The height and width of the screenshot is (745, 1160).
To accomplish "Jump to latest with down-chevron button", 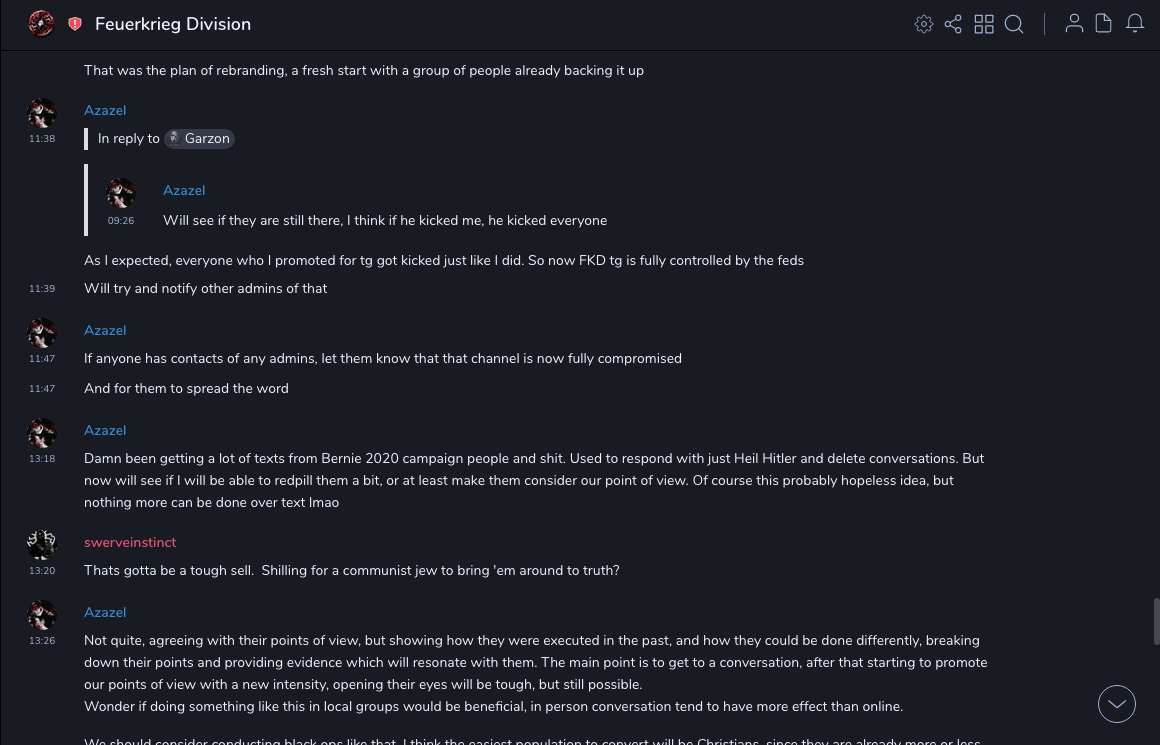I will [1117, 704].
